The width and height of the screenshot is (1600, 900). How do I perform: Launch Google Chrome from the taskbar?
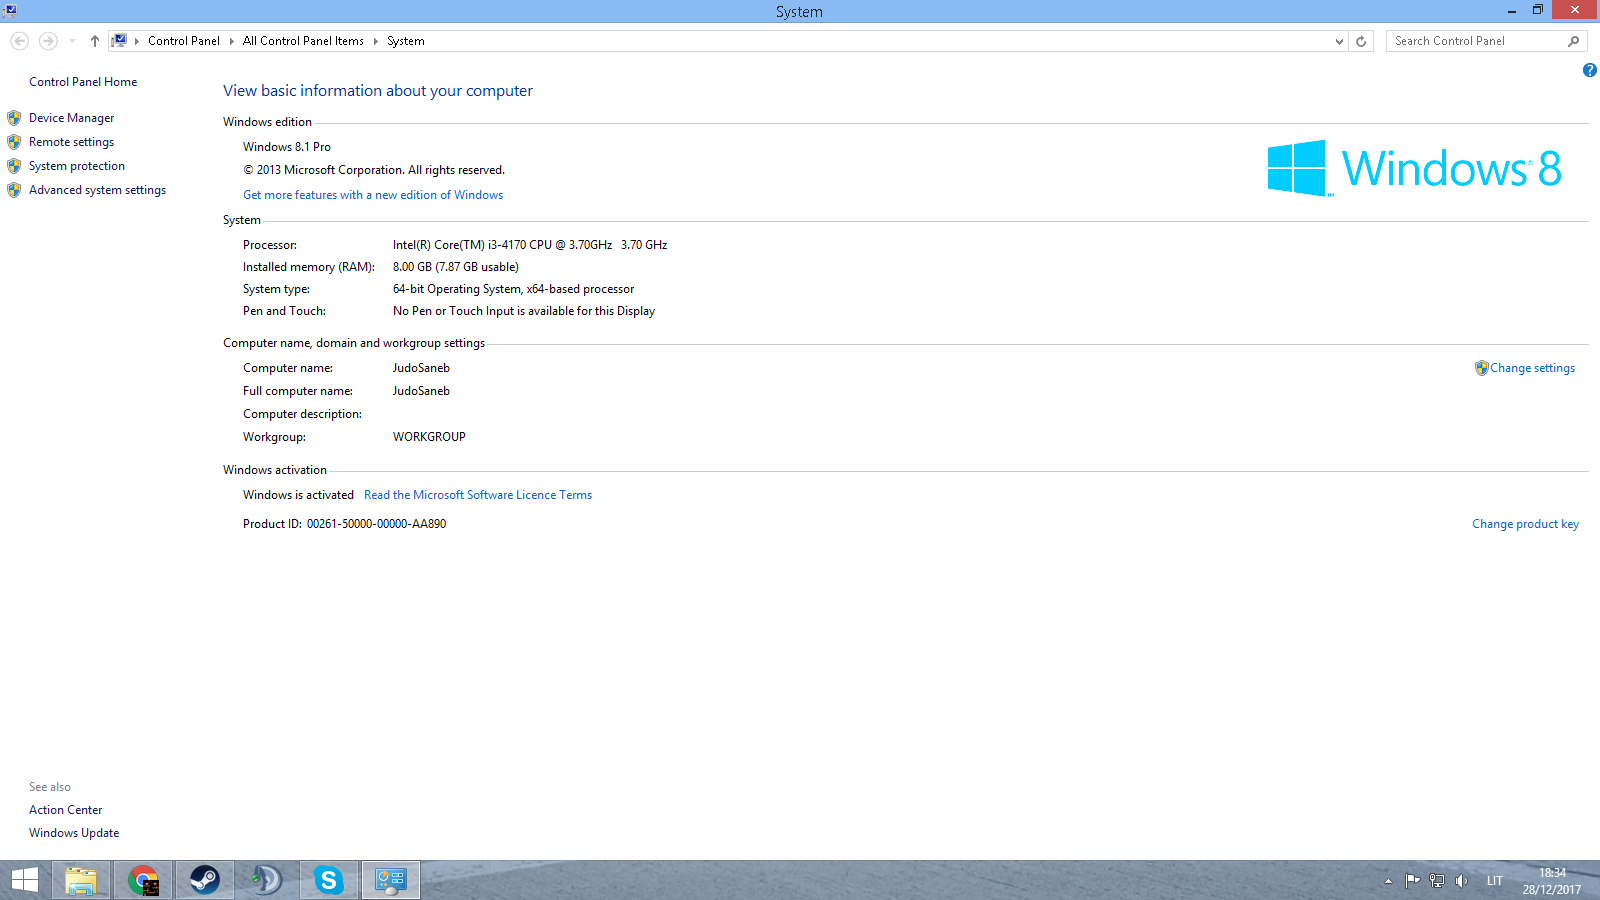[x=143, y=880]
